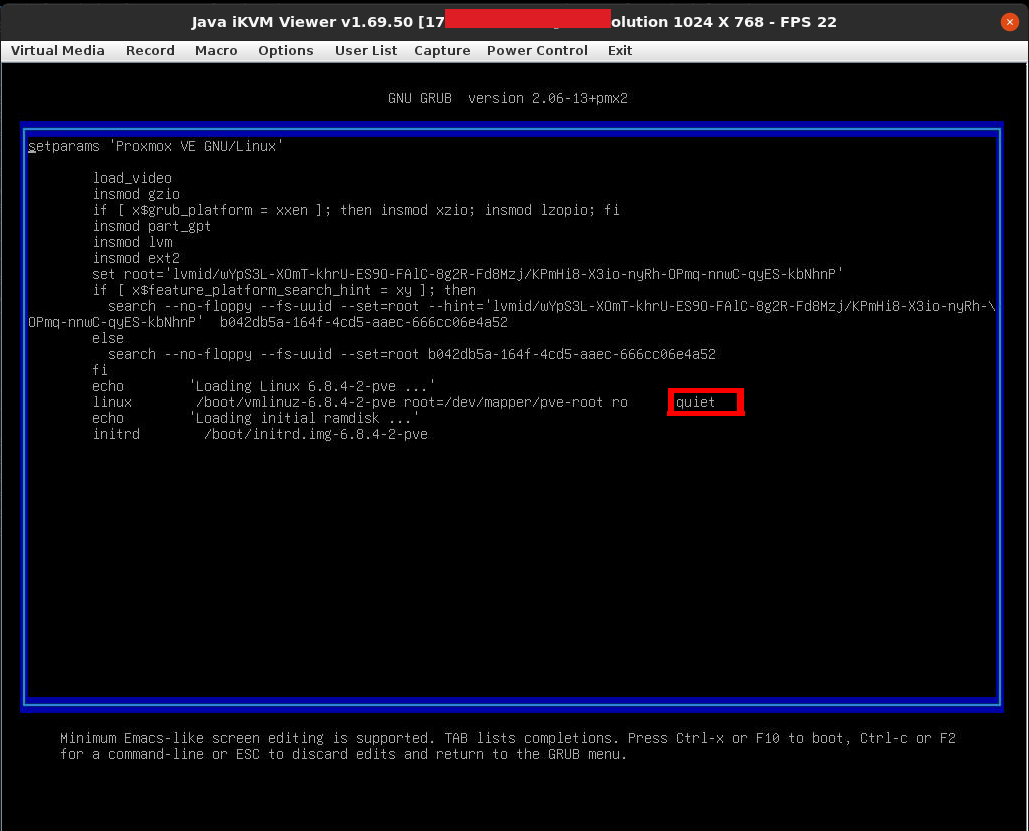The height and width of the screenshot is (831, 1029).
Task: Close the iKVM Viewer window
Action: pyautogui.click(x=1009, y=22)
